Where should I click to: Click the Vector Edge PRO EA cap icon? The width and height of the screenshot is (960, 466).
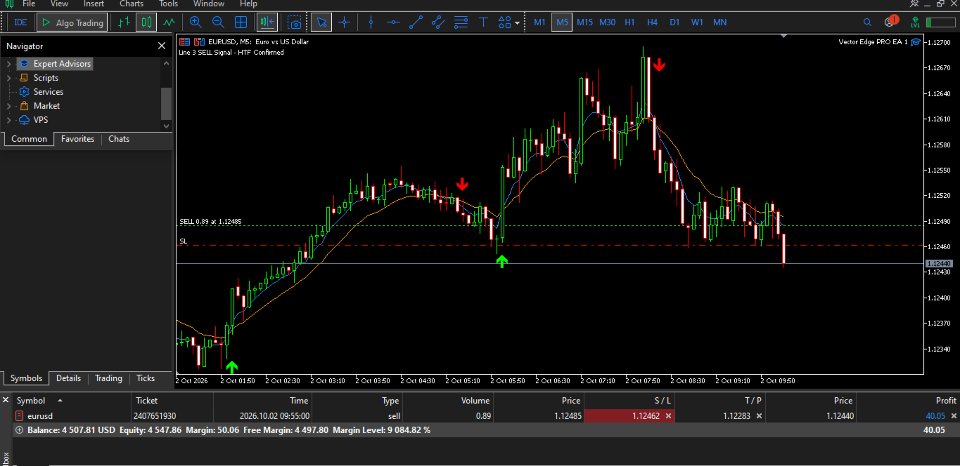916,42
